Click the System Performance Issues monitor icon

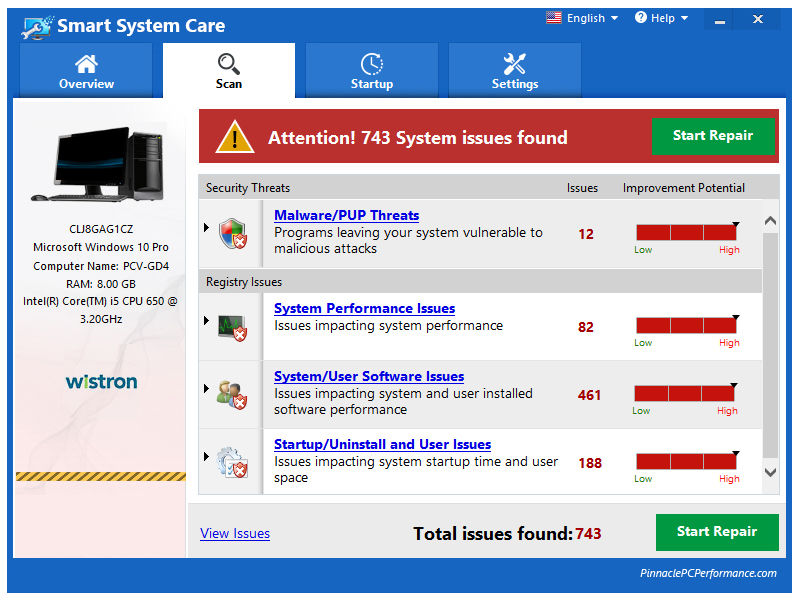232,327
